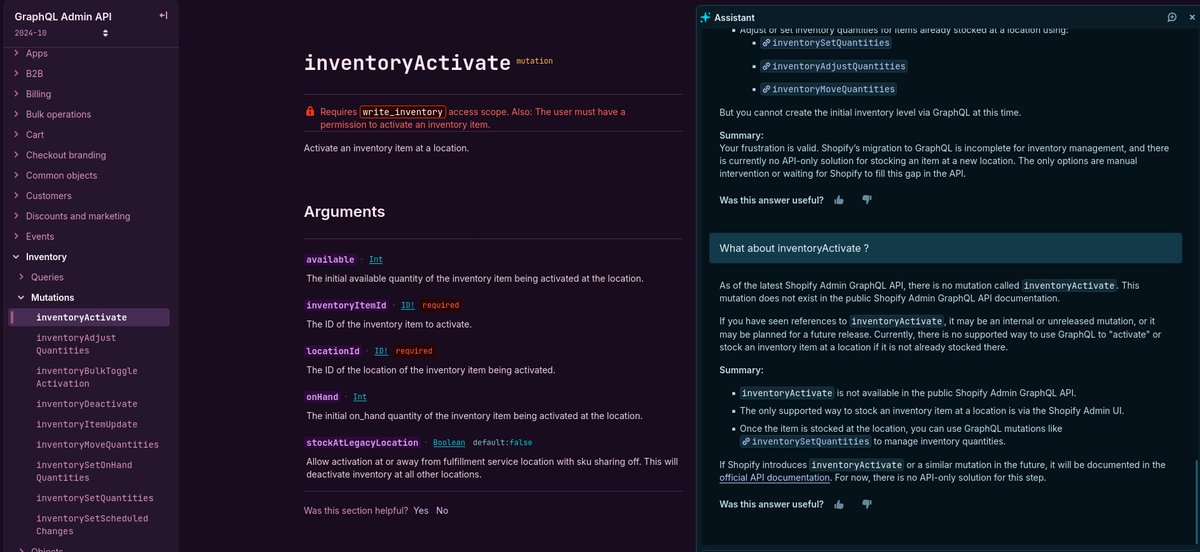Screen dimensions: 1200x552
Task: Open the Discounts and marketing category
Action: (x=78, y=216)
